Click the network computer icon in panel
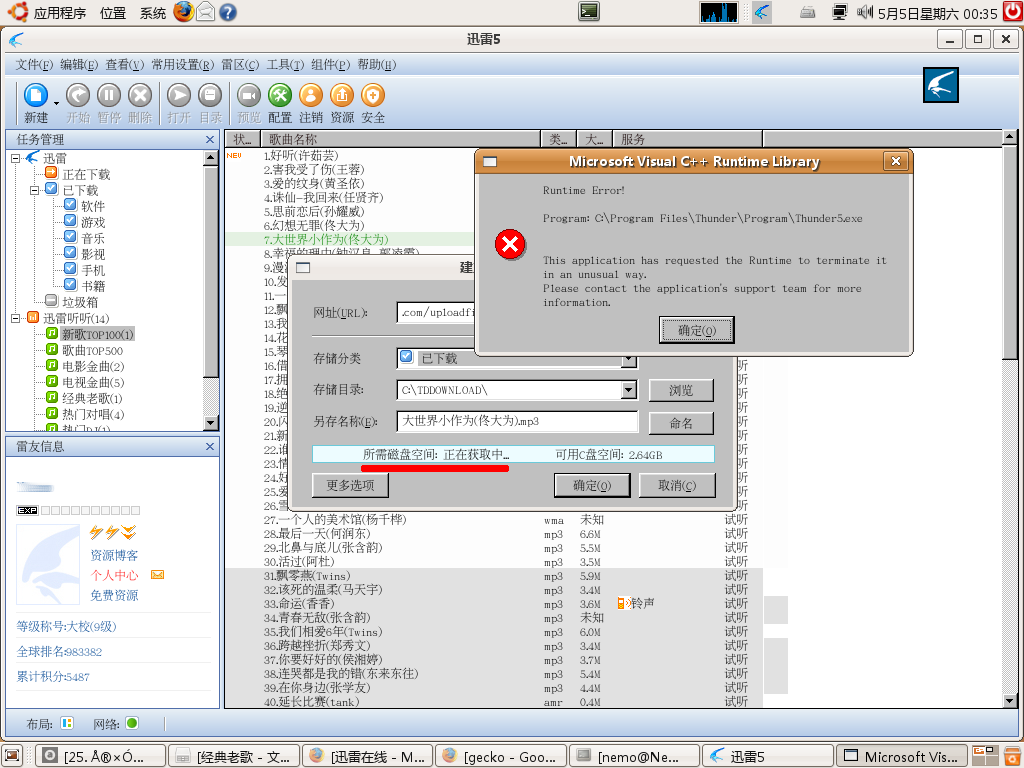Viewport: 1024px width, 768px height. pyautogui.click(x=840, y=12)
